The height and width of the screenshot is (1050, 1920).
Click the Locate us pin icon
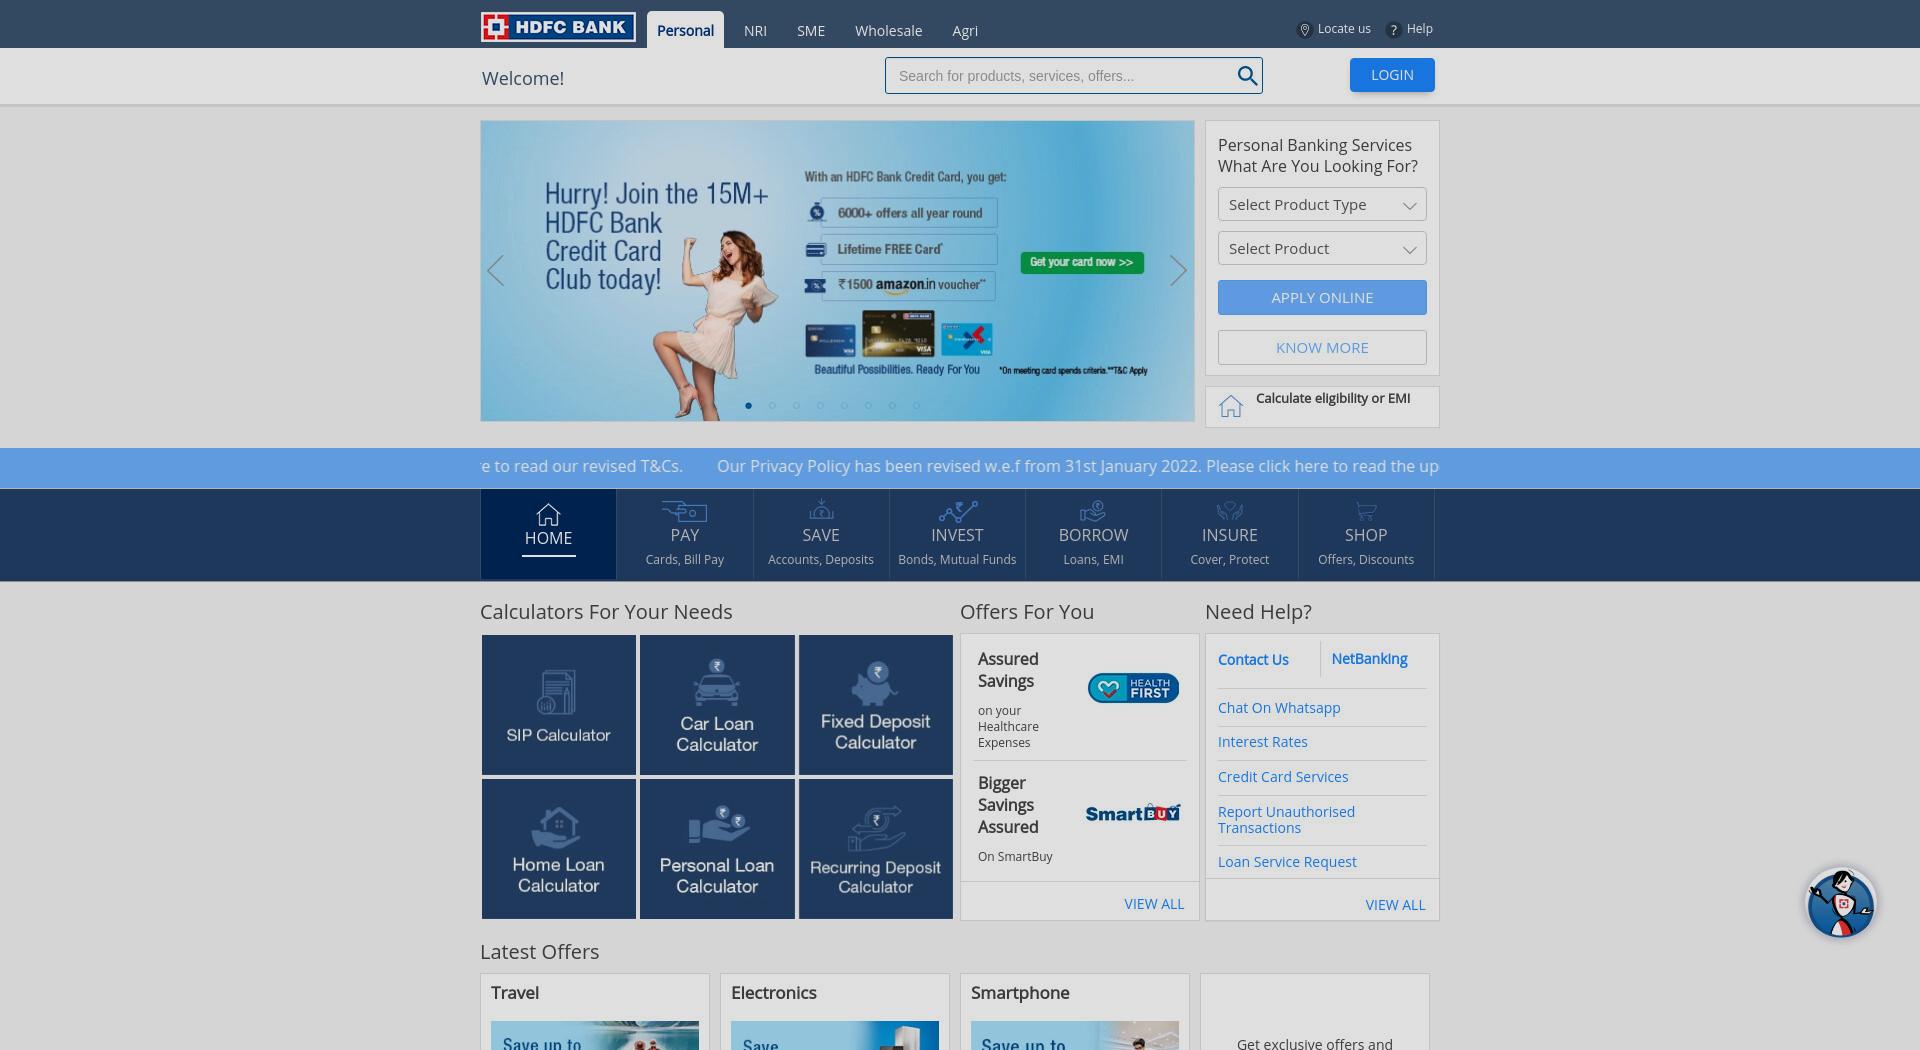point(1304,30)
